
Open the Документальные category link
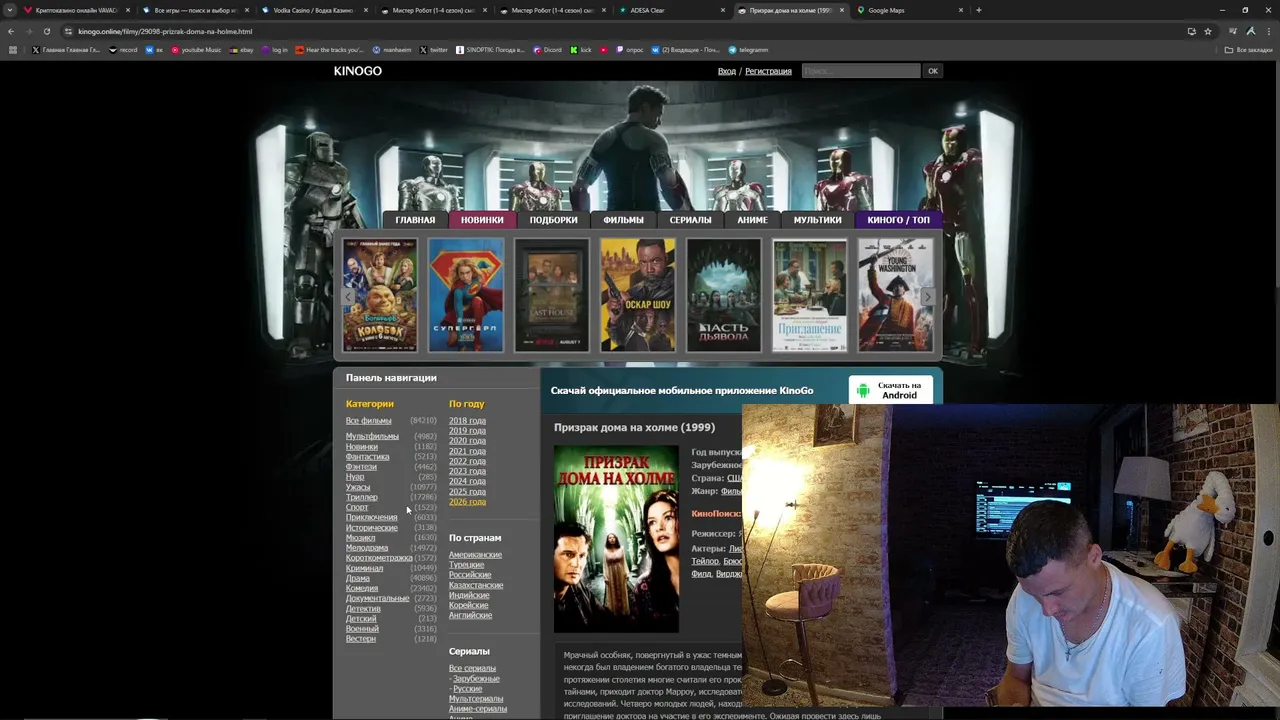point(378,598)
